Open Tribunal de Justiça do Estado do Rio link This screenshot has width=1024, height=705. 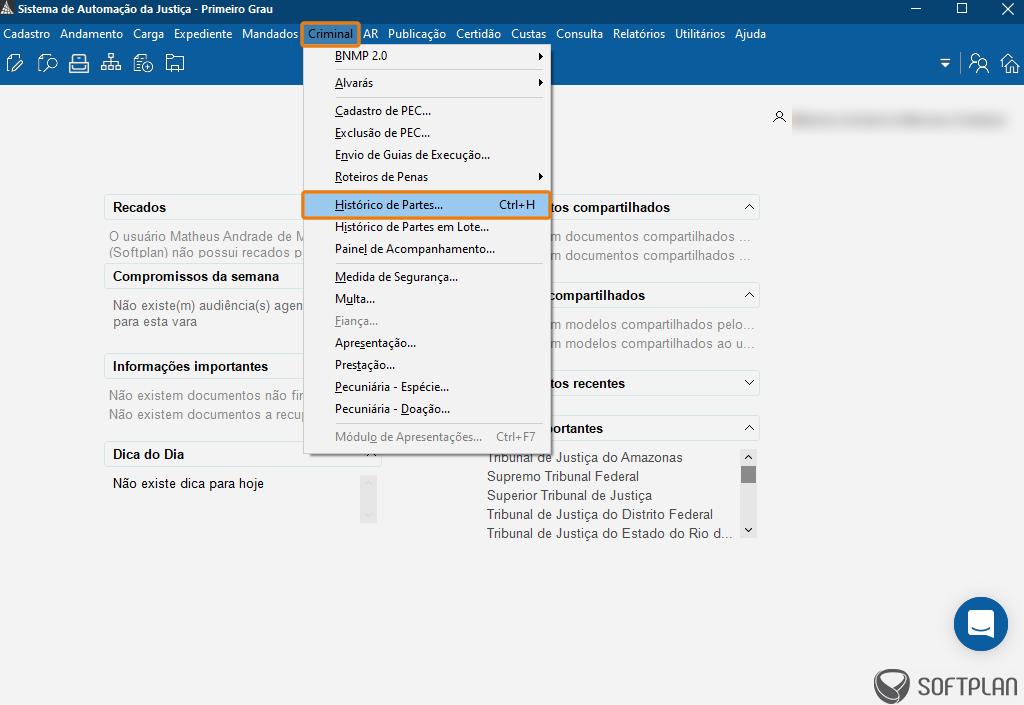(x=609, y=533)
